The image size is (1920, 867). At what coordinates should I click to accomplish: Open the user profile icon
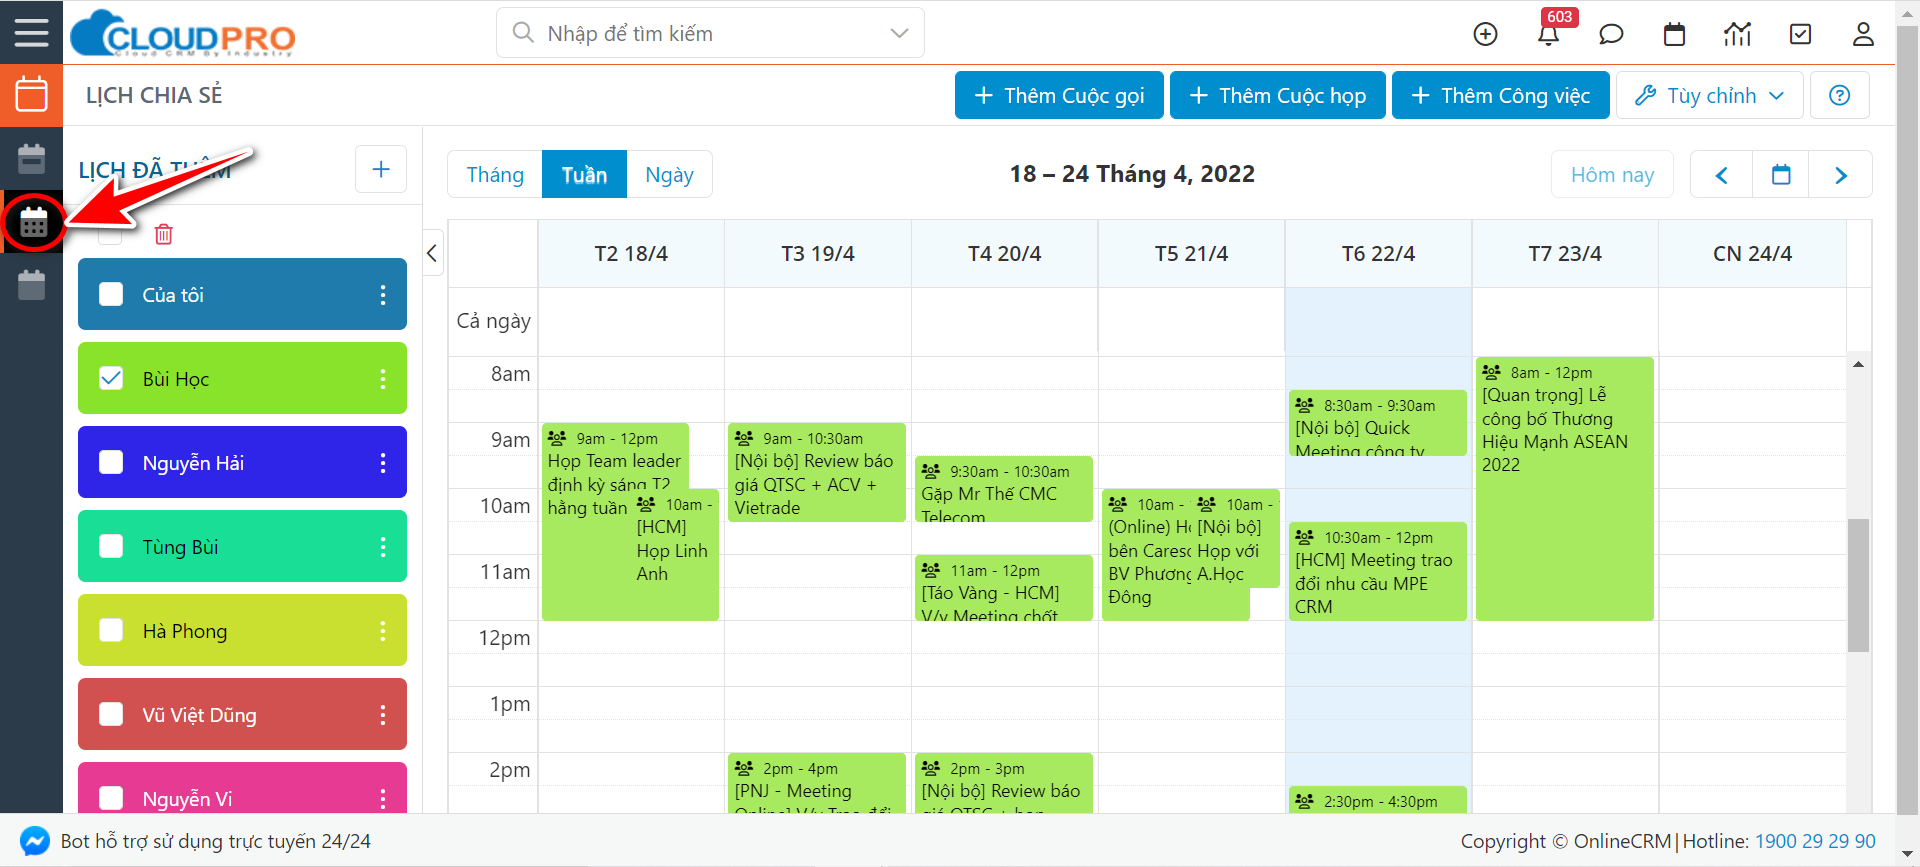pos(1863,35)
